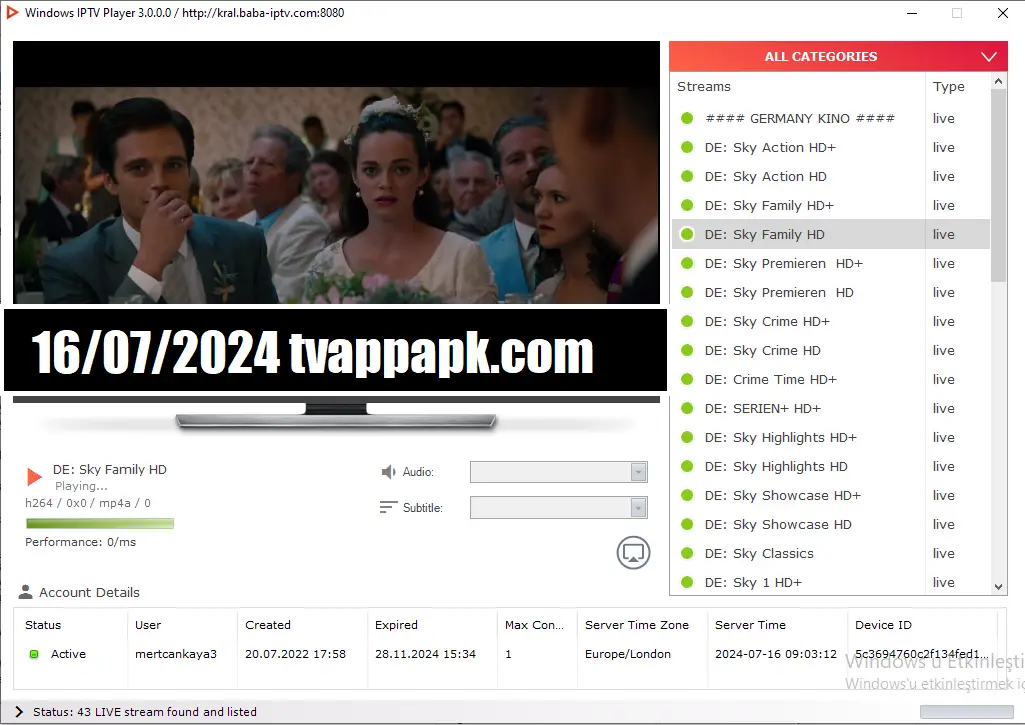Open the ALL CATEGORIES dropdown
Image resolution: width=1025 pixels, height=725 pixels.
pyautogui.click(x=838, y=57)
